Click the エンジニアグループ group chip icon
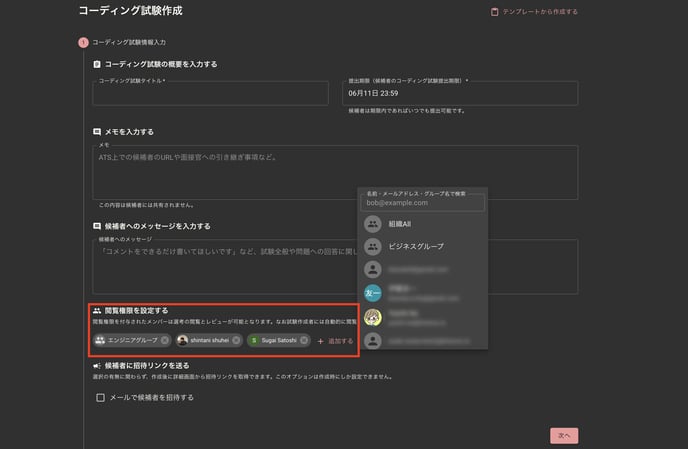The image size is (688, 449). (100, 340)
